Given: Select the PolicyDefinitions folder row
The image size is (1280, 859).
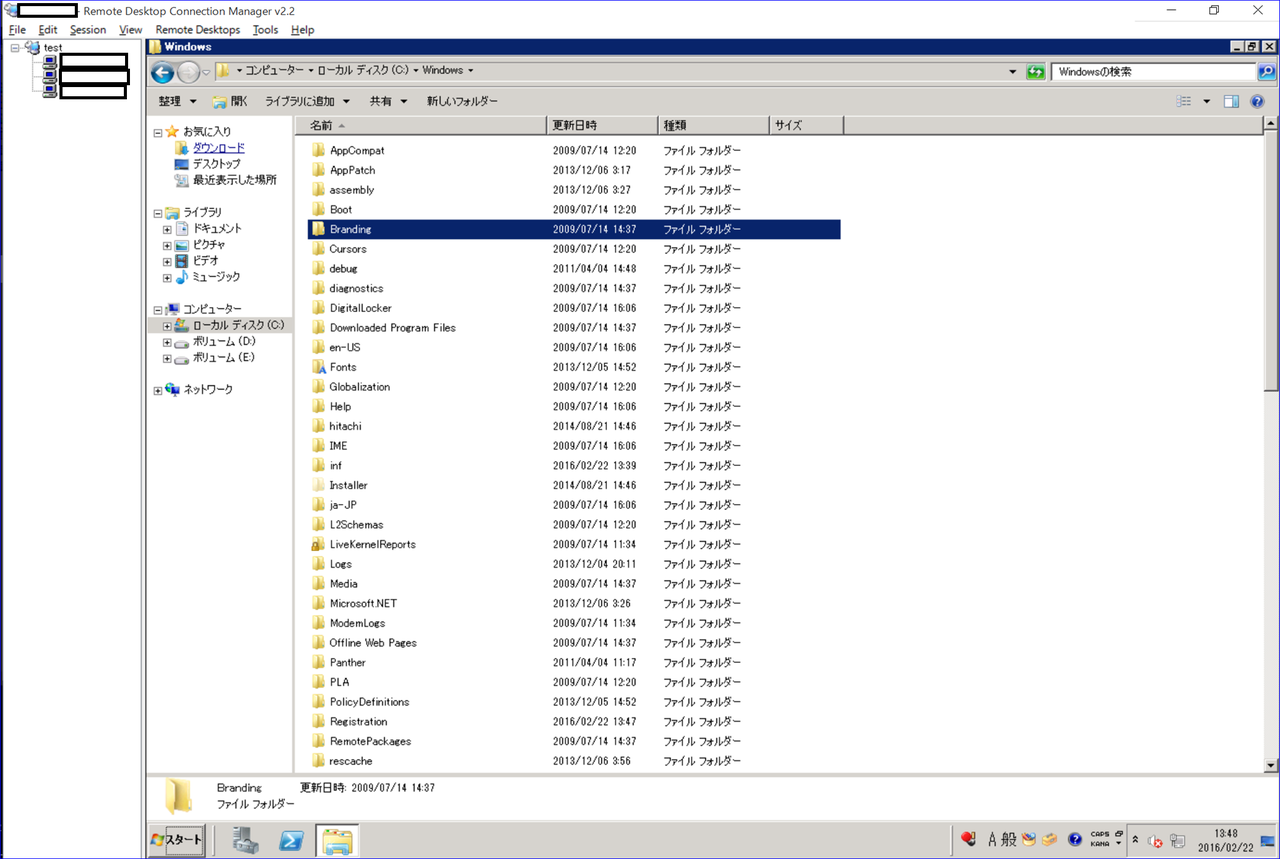Looking at the screenshot, I should click(574, 702).
